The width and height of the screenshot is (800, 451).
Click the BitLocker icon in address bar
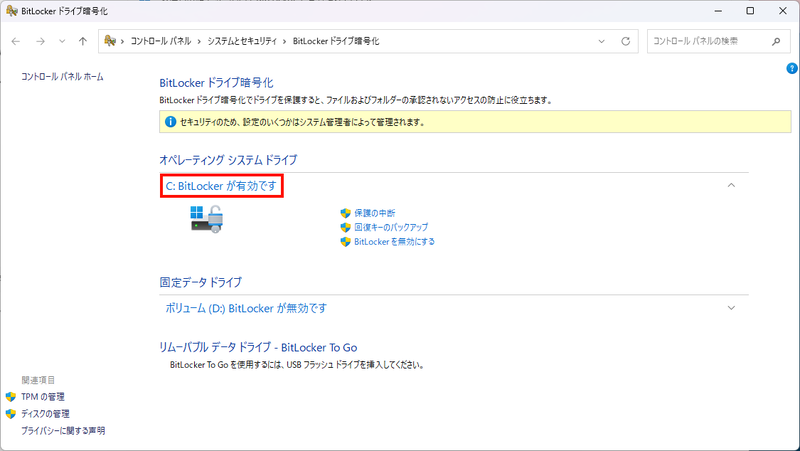click(x=110, y=41)
